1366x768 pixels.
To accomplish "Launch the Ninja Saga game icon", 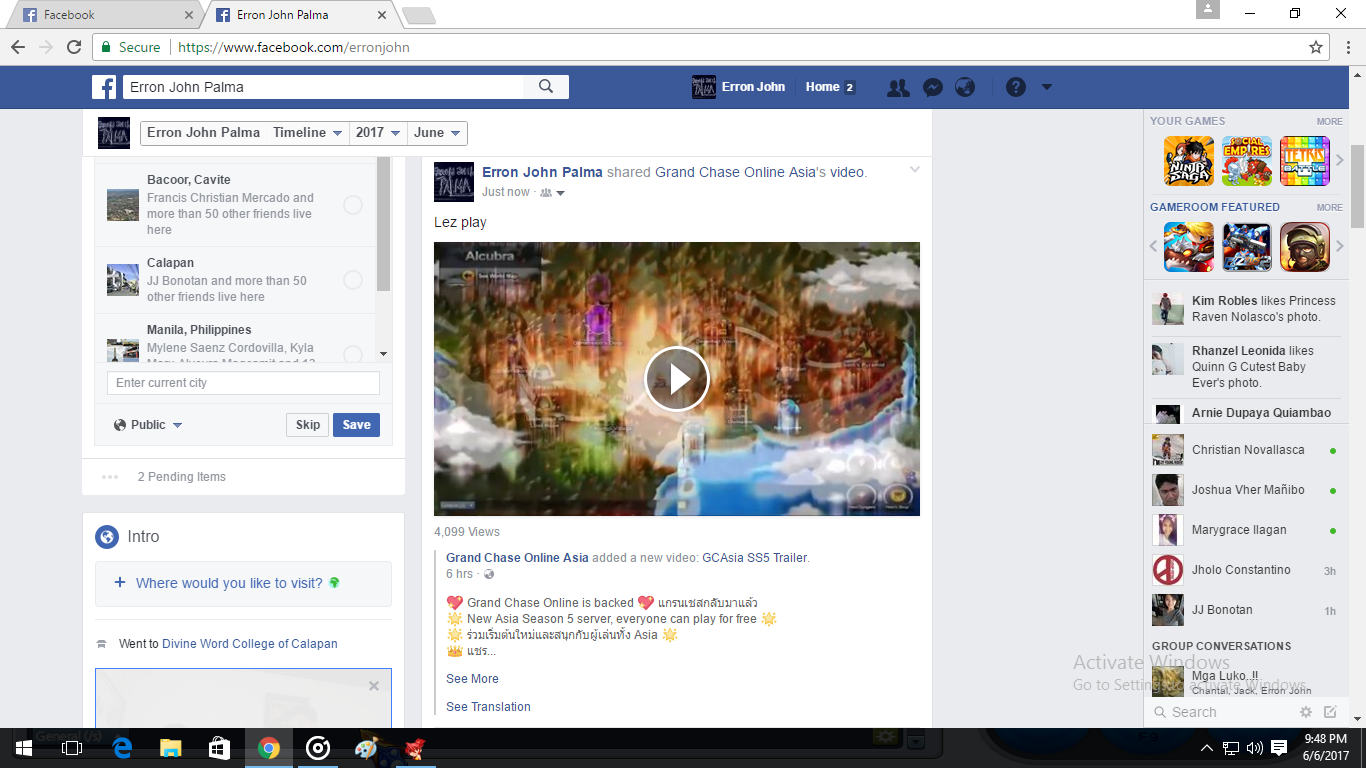I will [1189, 161].
